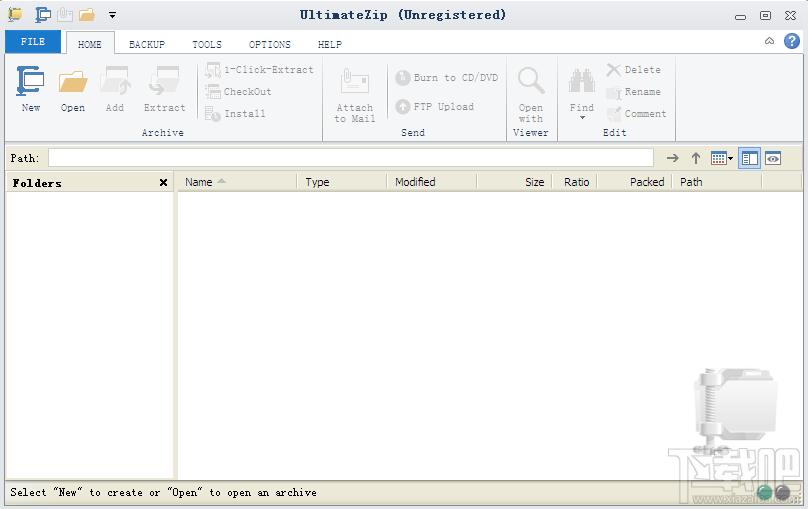
Task: Open an archive with the Open ribbon button
Action: pyautogui.click(x=73, y=89)
